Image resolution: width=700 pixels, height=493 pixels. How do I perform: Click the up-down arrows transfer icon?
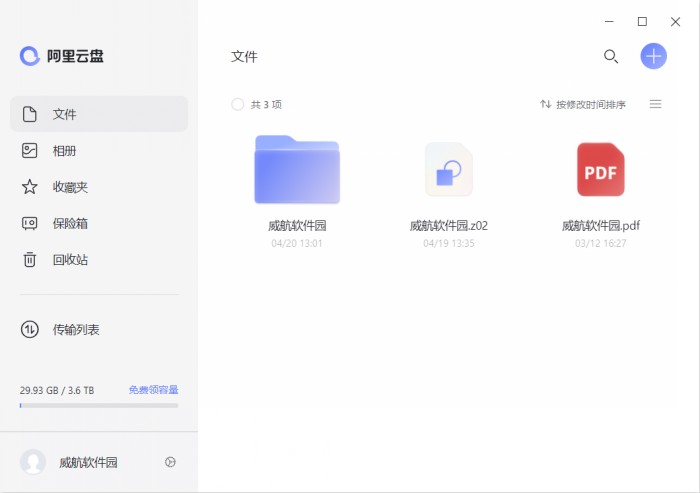coord(29,330)
